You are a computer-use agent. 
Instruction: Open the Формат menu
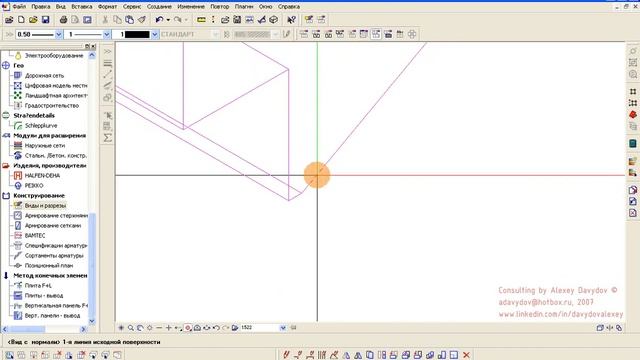tap(107, 7)
